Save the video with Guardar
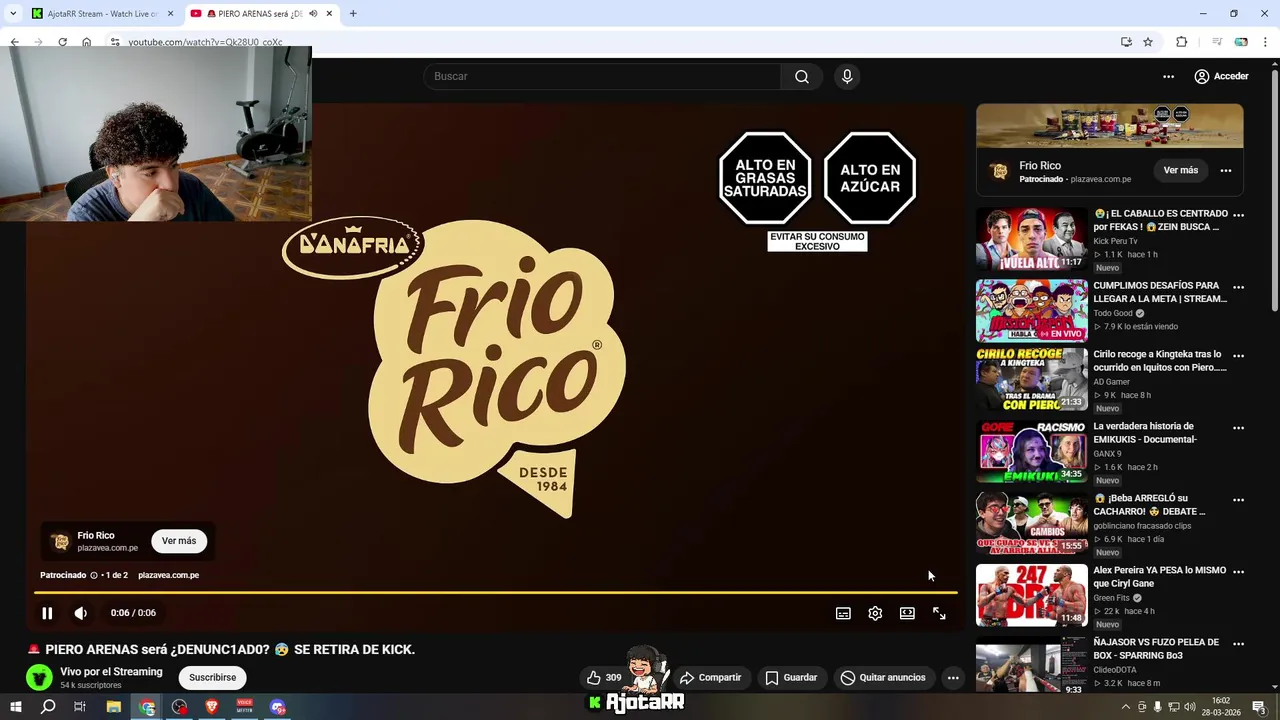The width and height of the screenshot is (1280, 720). [x=792, y=678]
